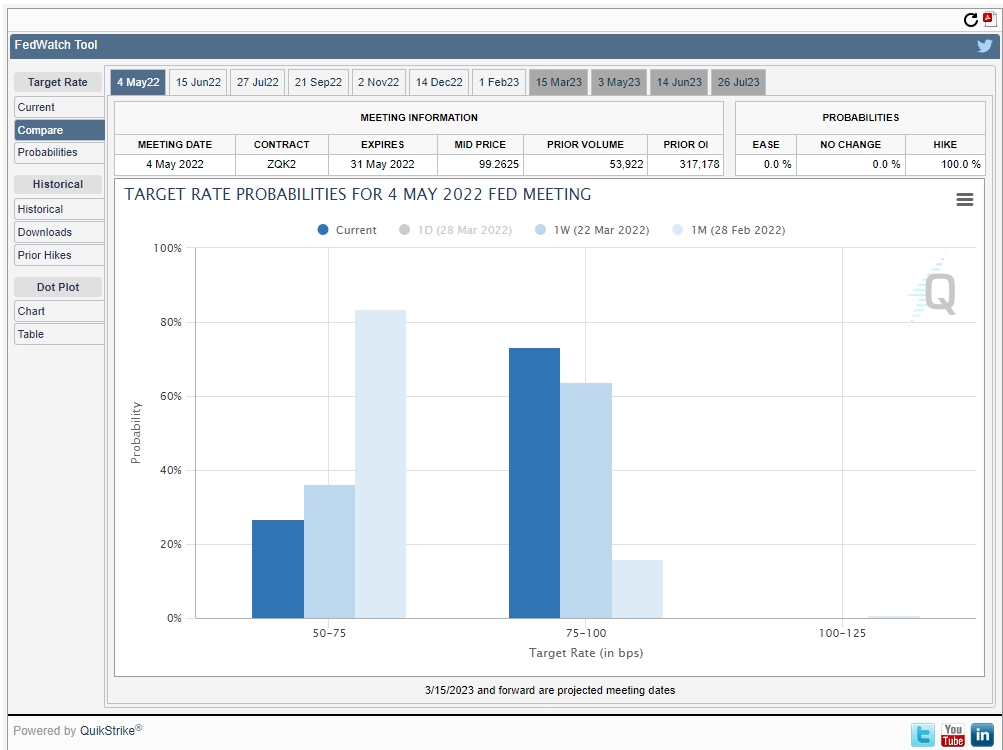Switch to the 15 Jun22 meeting tab

[198, 82]
